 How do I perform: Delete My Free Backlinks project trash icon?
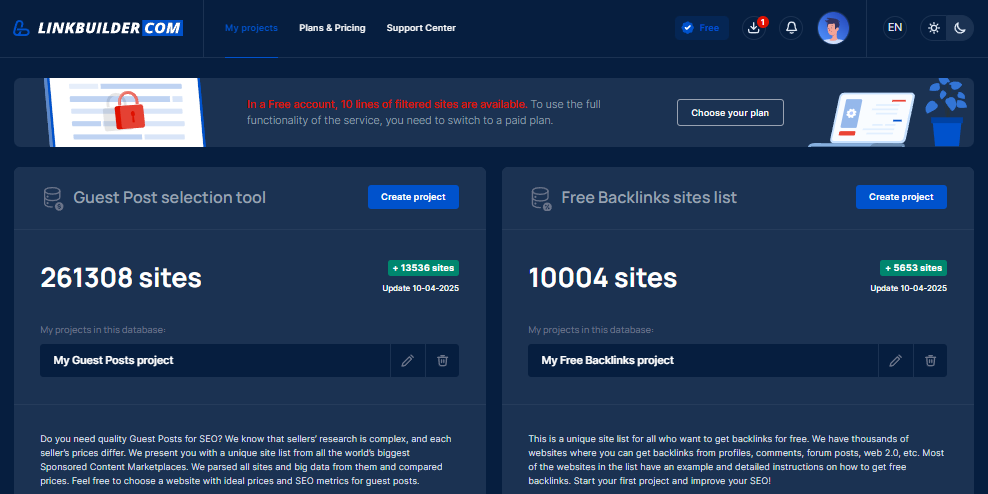coord(930,360)
